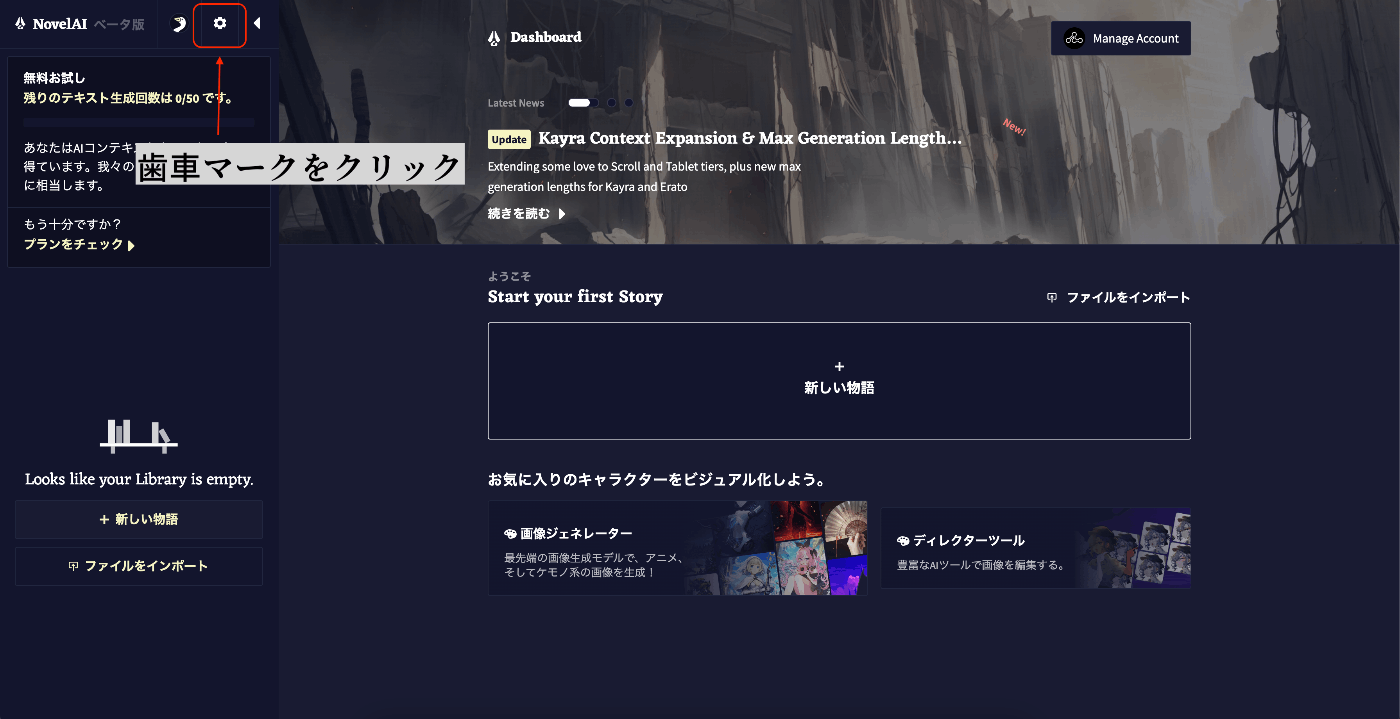
Task: Click the Dashboard title text
Action: [x=546, y=37]
